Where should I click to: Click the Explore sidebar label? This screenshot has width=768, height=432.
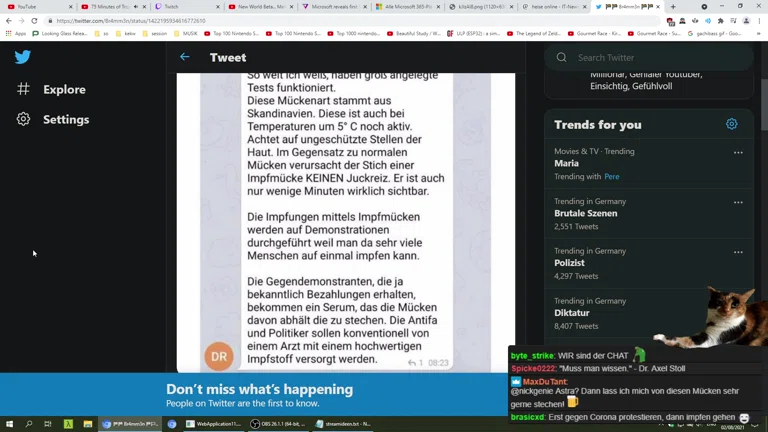point(64,90)
